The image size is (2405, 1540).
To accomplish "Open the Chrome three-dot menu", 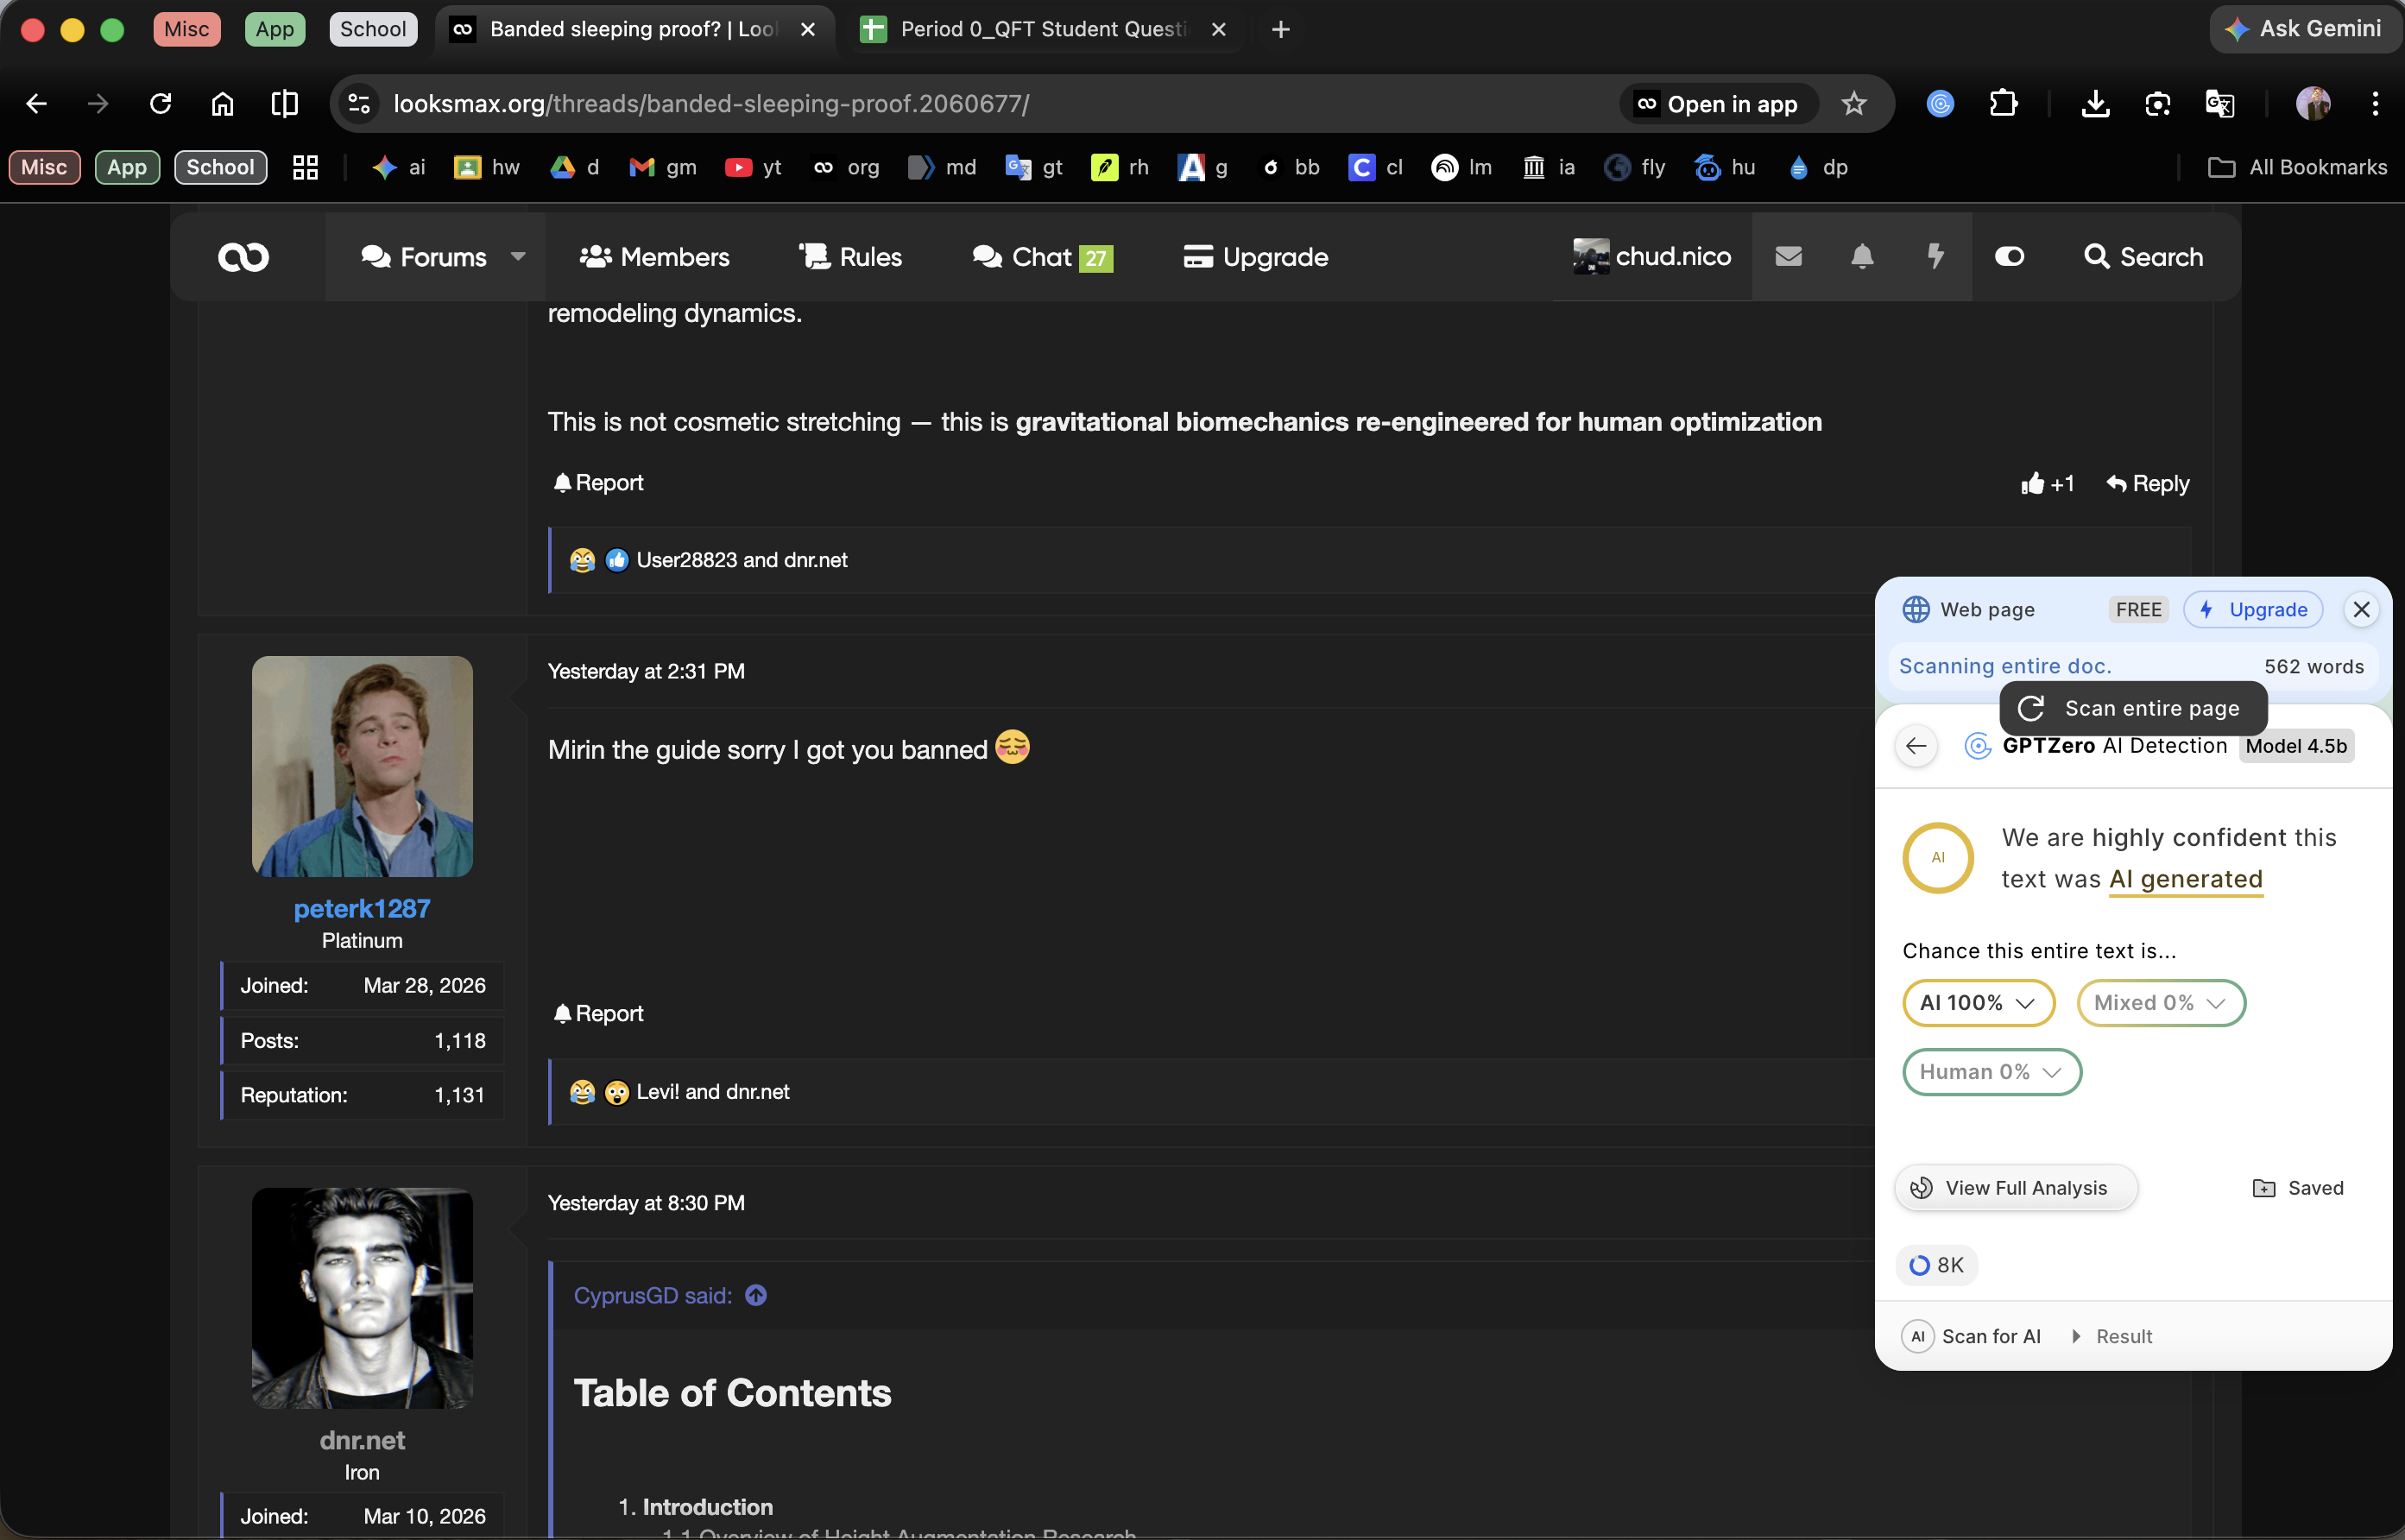I will tap(2375, 103).
